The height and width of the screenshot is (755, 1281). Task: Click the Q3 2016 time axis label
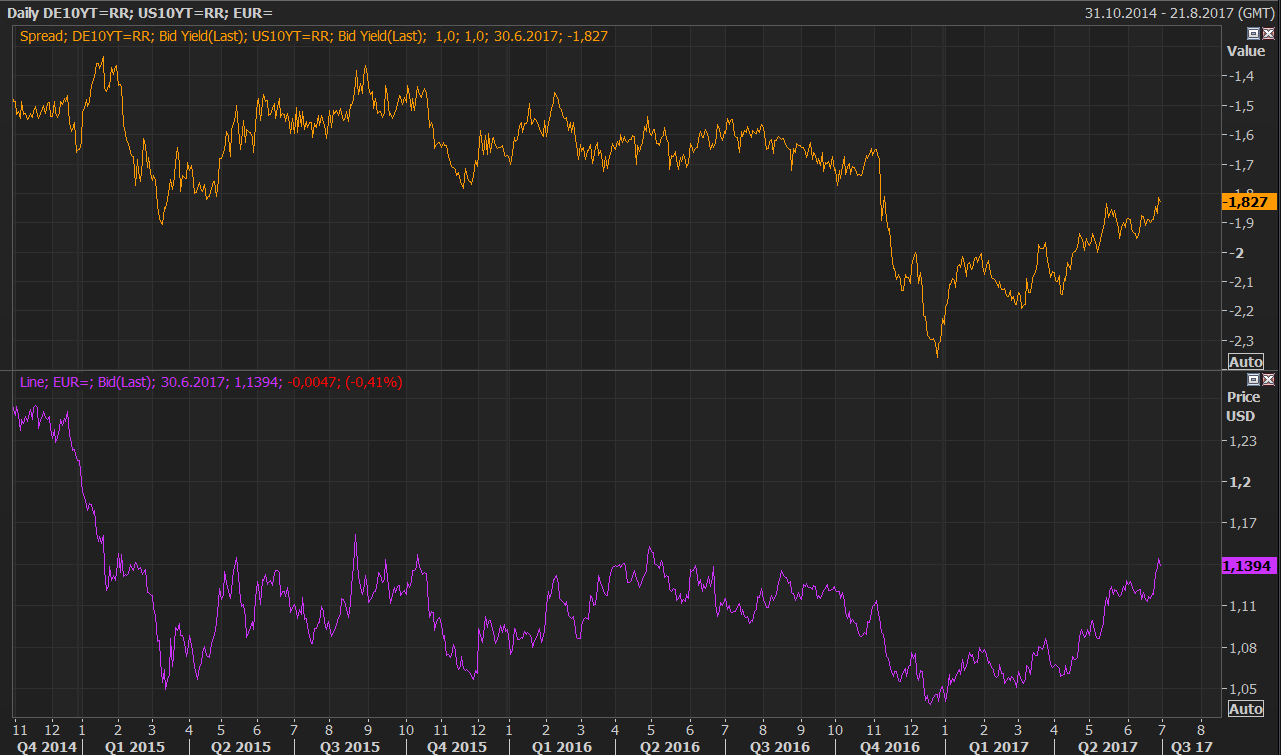coord(779,747)
